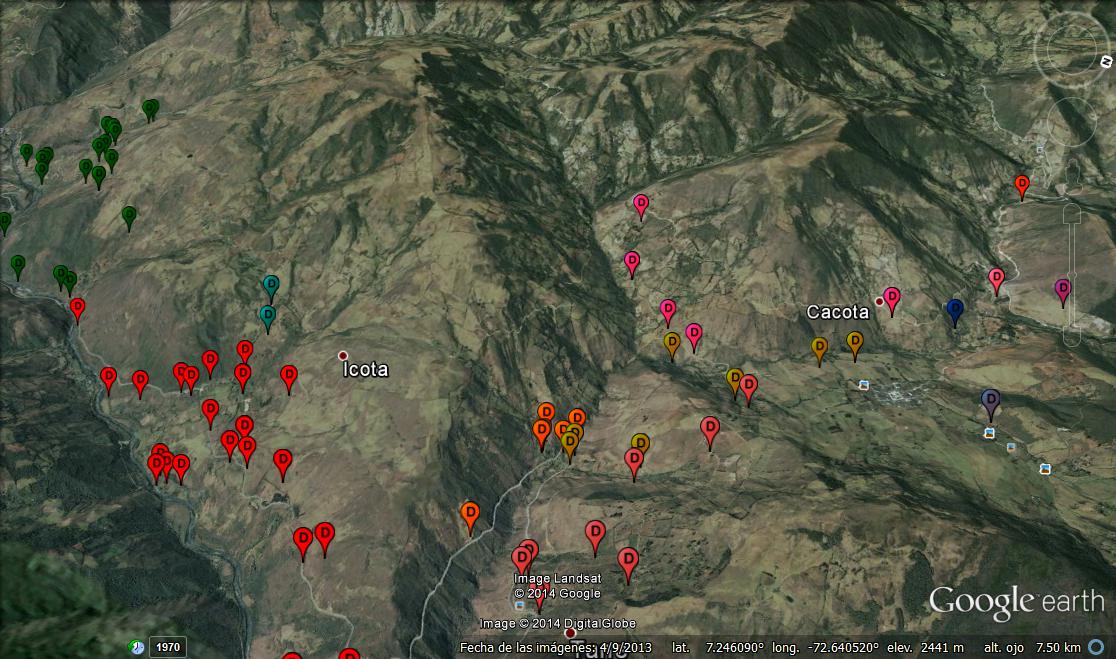The width and height of the screenshot is (1116, 659).
Task: Open the historical imagery clock icon
Action: [x=137, y=647]
